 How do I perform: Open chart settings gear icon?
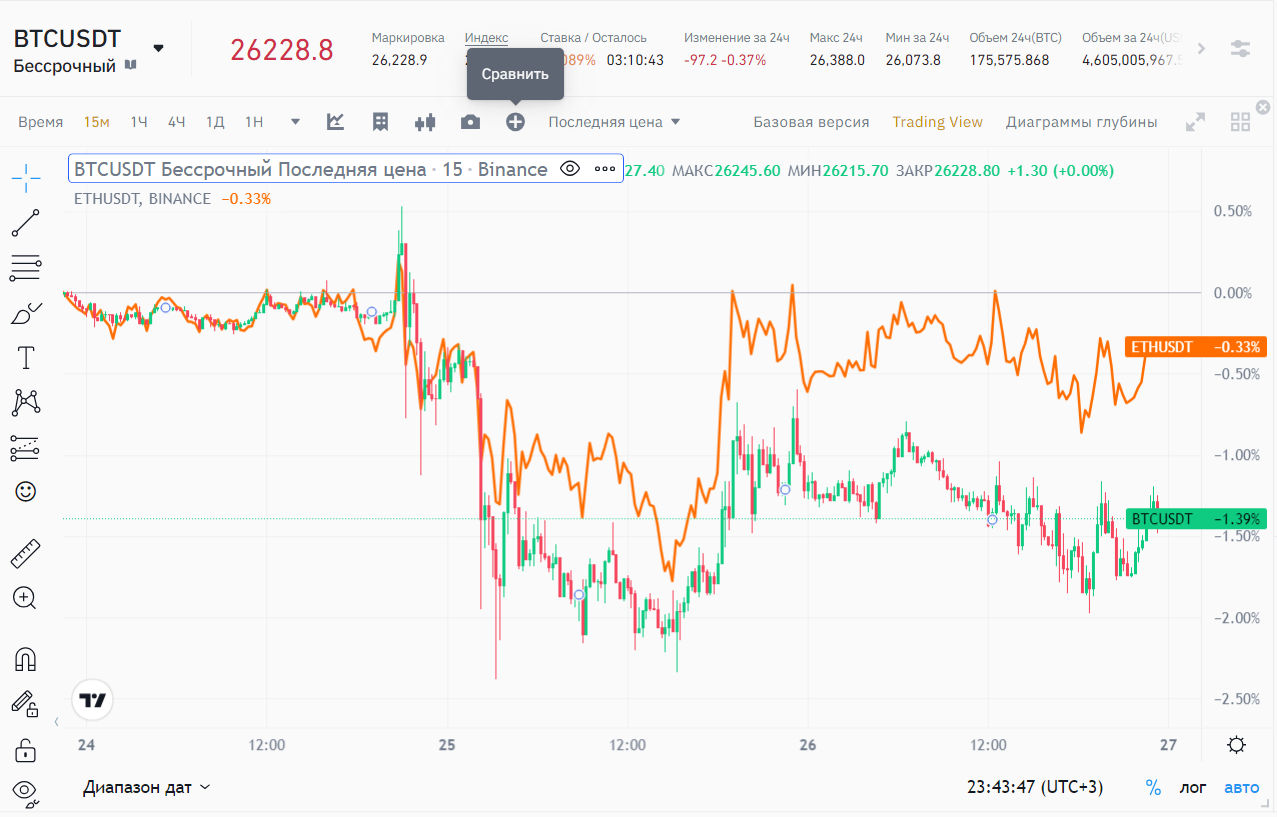(1237, 745)
